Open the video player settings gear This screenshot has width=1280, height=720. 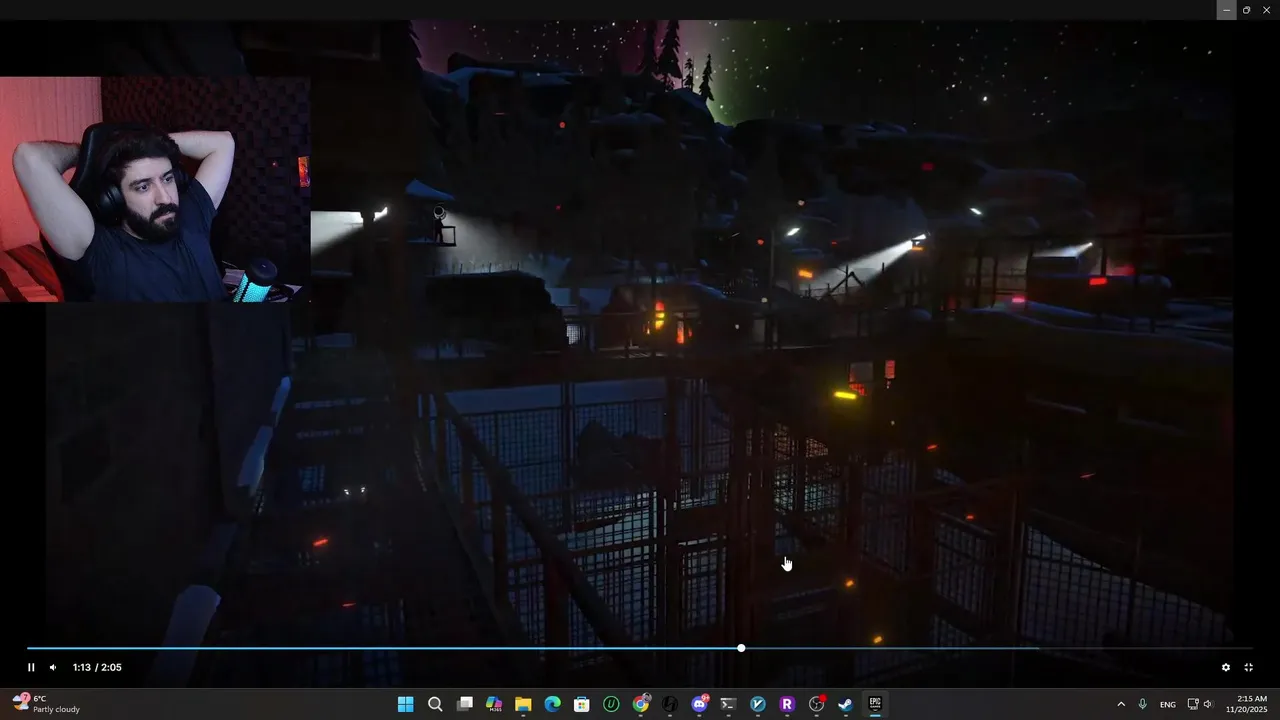pyautogui.click(x=1226, y=667)
